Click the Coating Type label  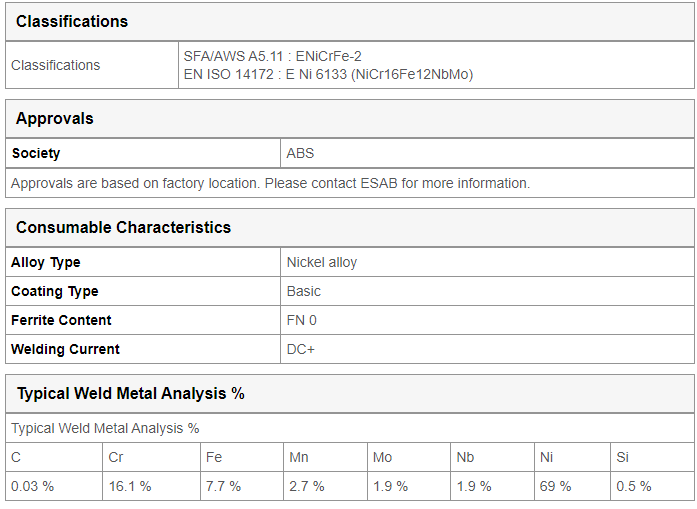tap(55, 291)
